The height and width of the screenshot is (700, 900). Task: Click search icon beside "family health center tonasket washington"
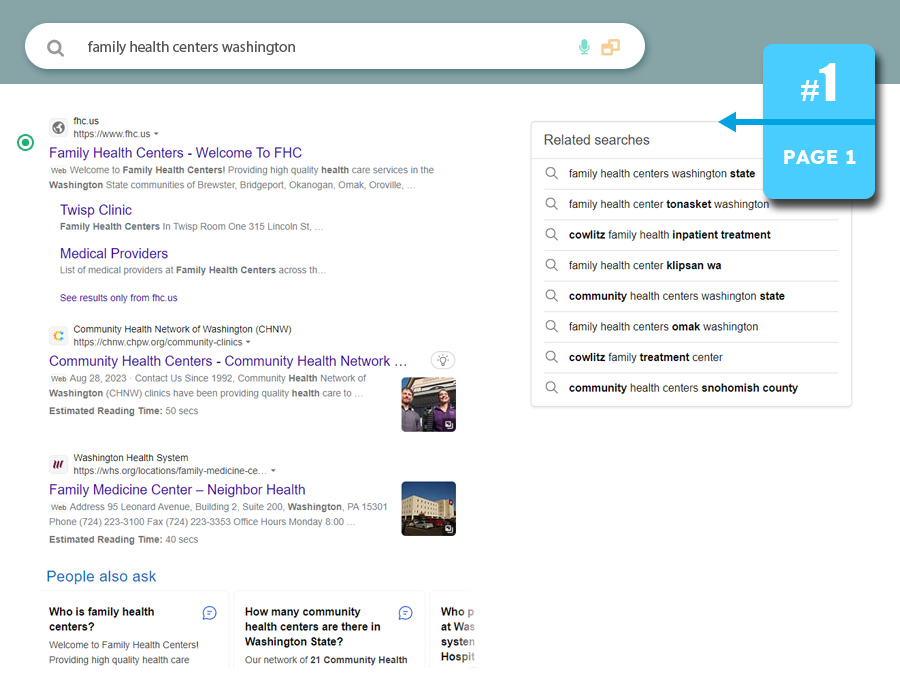pyautogui.click(x=552, y=204)
